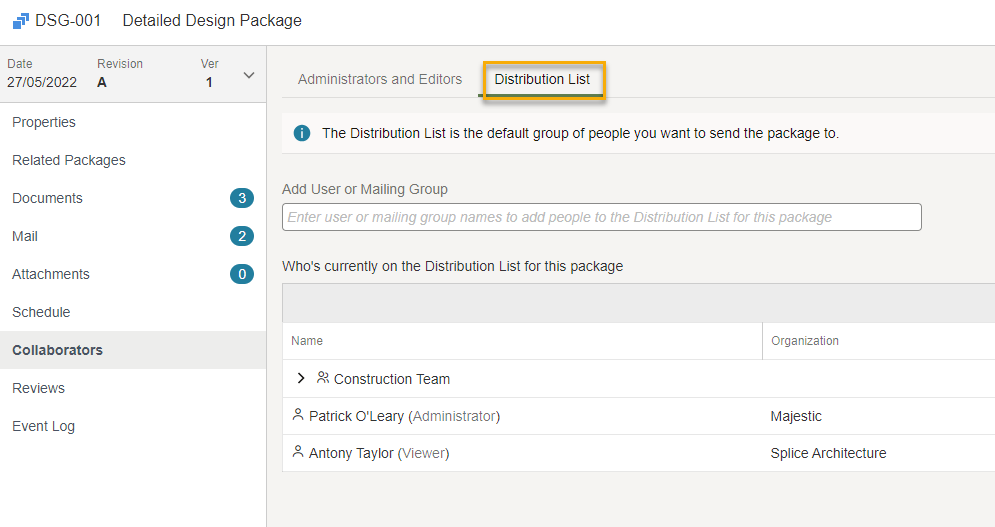Click the Documents count badge showing 3
Viewport: 995px width, 527px height.
(x=242, y=198)
